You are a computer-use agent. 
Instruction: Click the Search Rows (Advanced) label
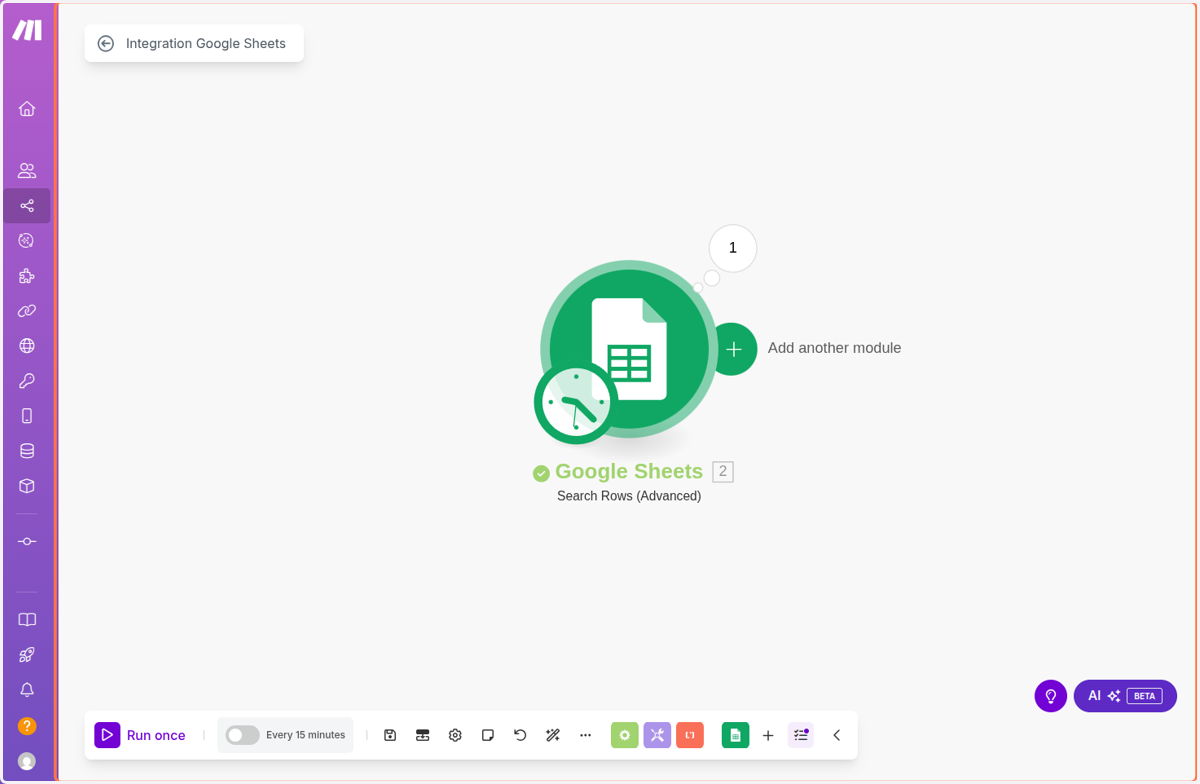pos(629,496)
